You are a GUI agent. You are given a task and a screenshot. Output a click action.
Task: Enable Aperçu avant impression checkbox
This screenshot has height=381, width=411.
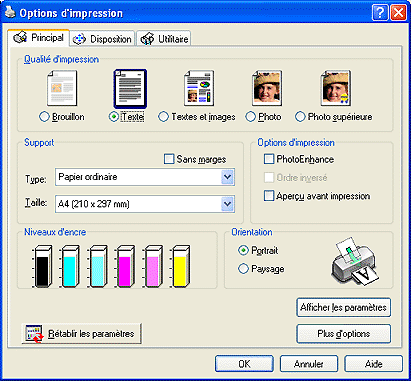tap(269, 195)
